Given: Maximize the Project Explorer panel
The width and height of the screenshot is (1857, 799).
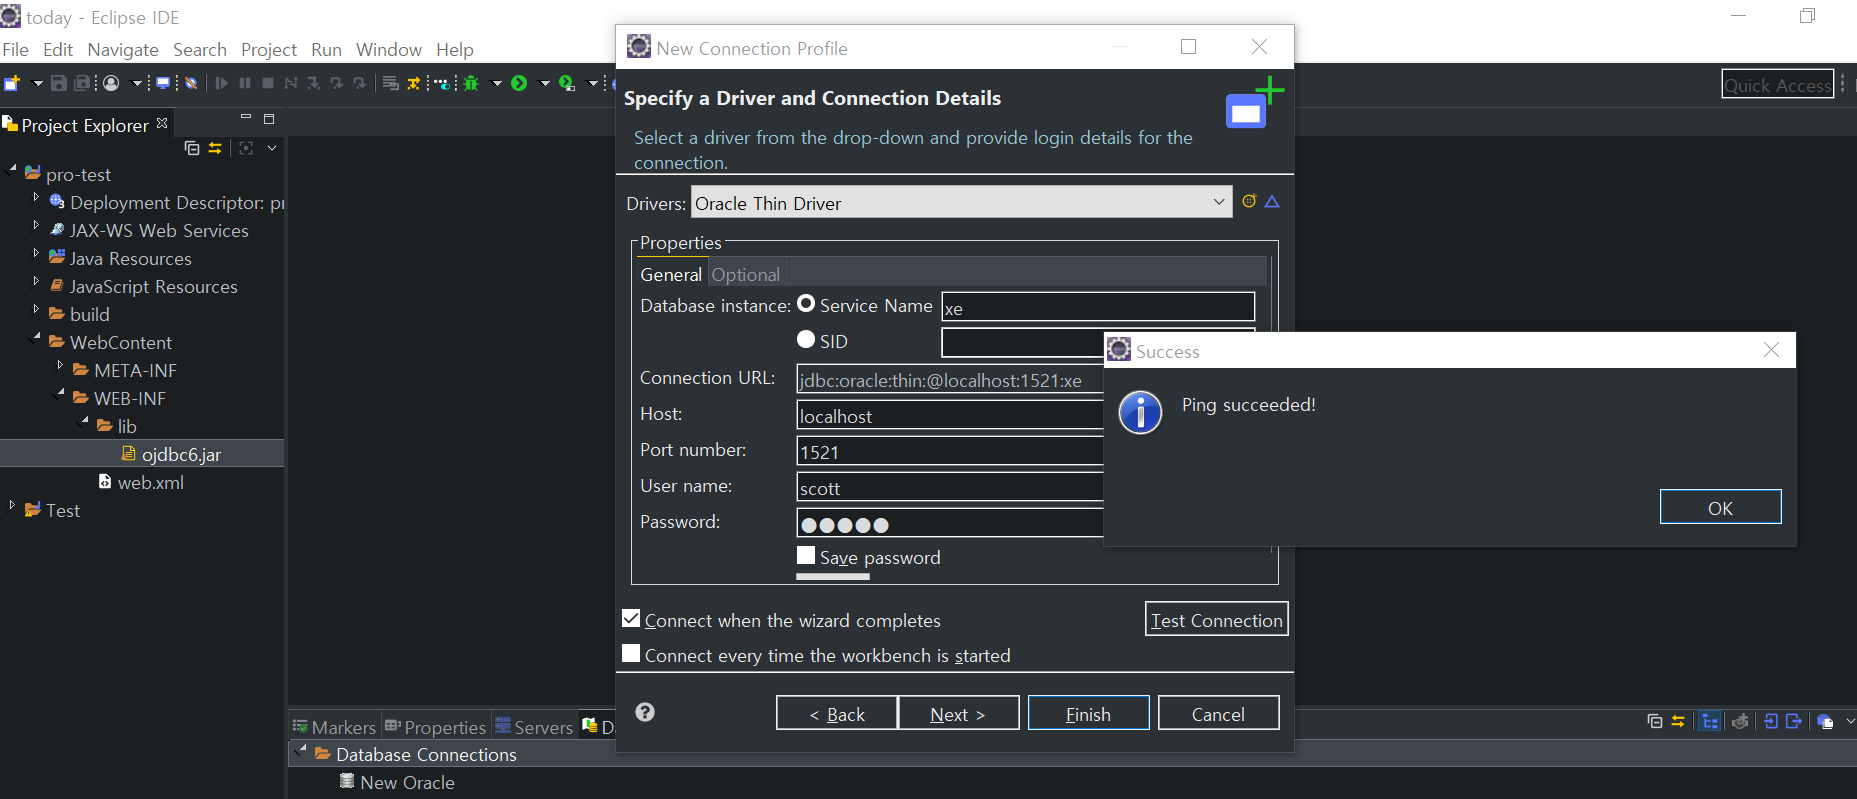Looking at the screenshot, I should (269, 119).
